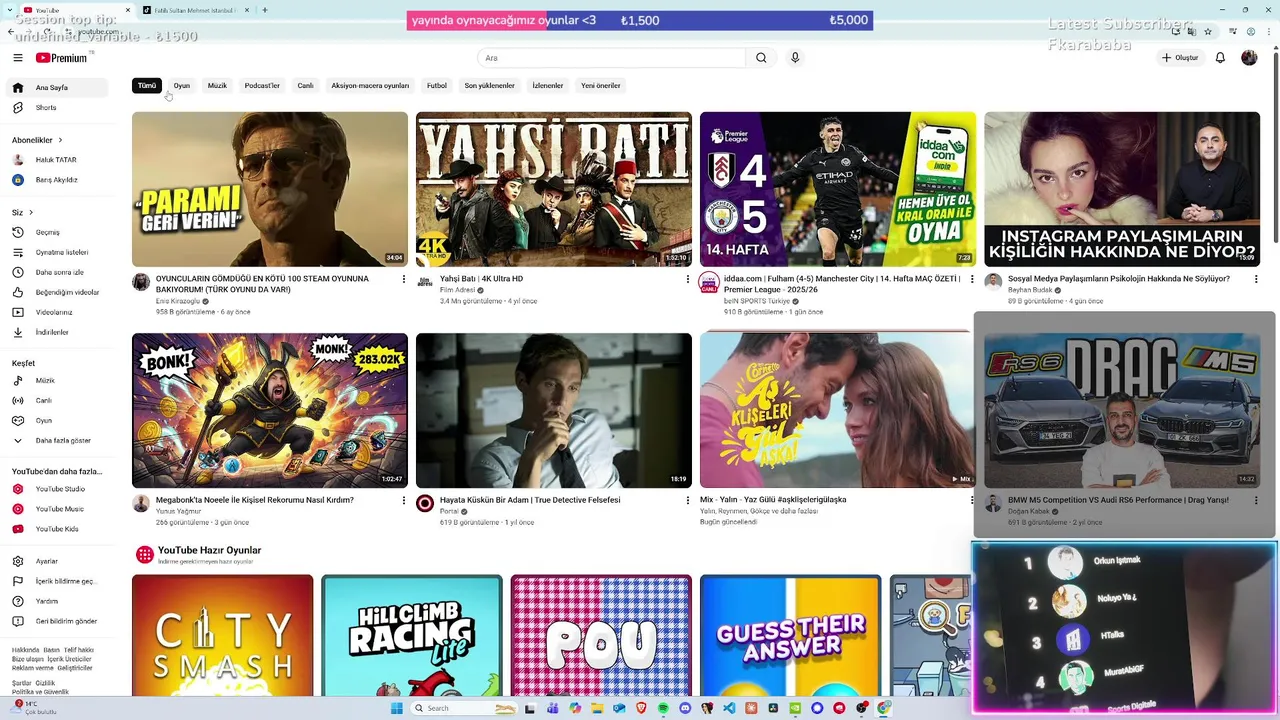Open the BMW M5 vs RS6 drag thumbnail
Screen dimensions: 1280x720
(1122, 410)
